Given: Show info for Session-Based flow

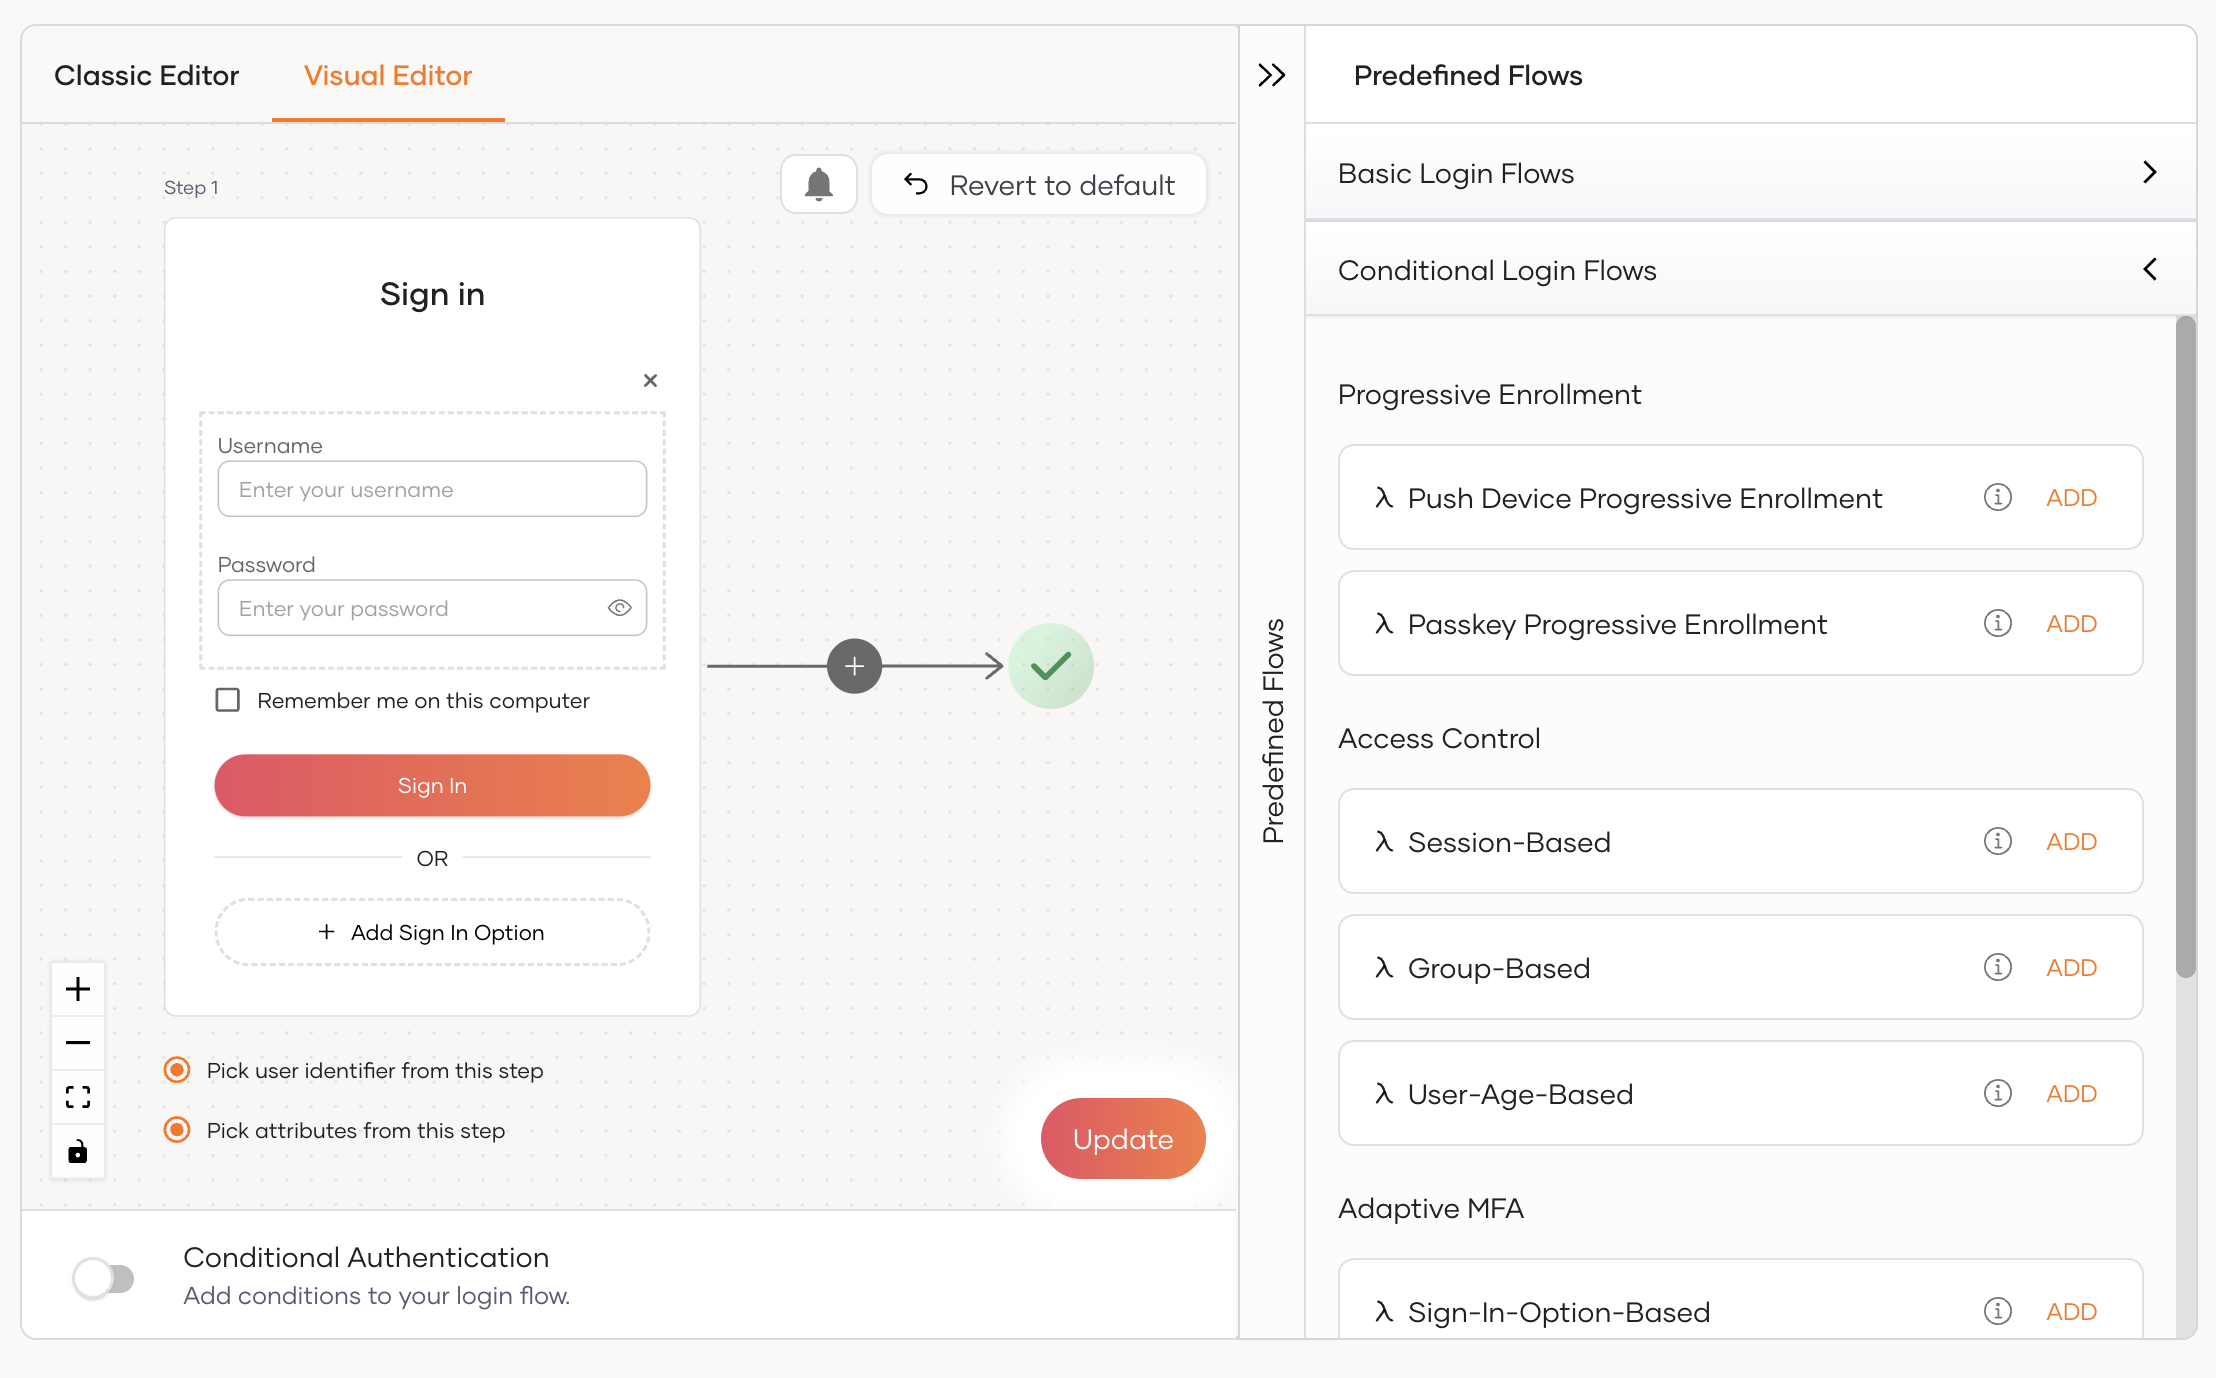Looking at the screenshot, I should pyautogui.click(x=1997, y=841).
